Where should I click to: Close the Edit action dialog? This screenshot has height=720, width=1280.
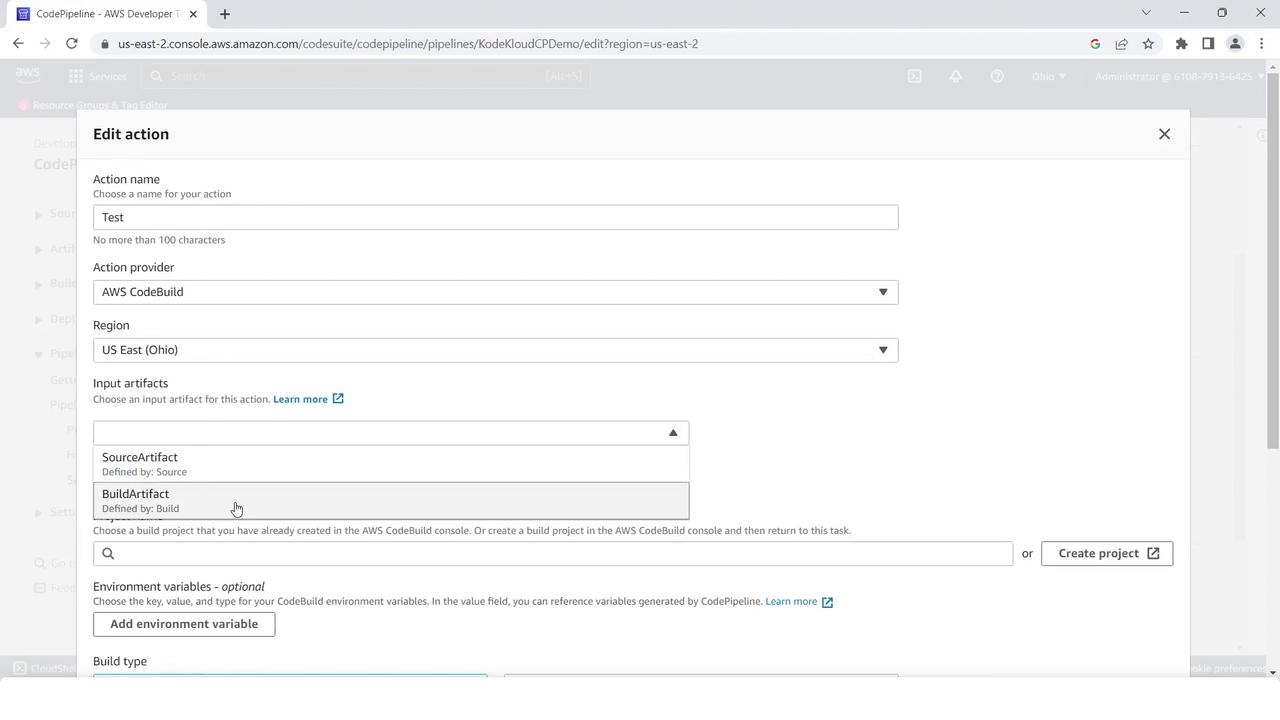(1164, 134)
